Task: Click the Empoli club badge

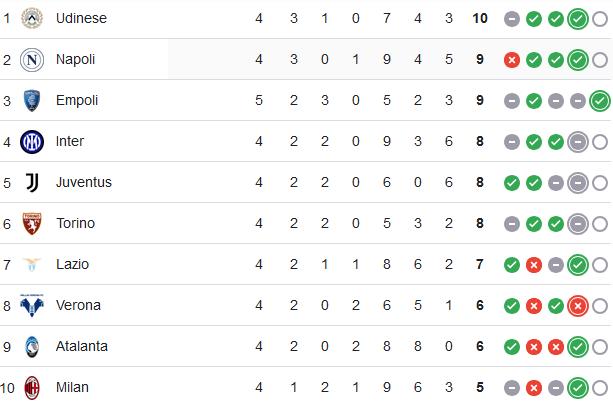Action: (x=32, y=100)
